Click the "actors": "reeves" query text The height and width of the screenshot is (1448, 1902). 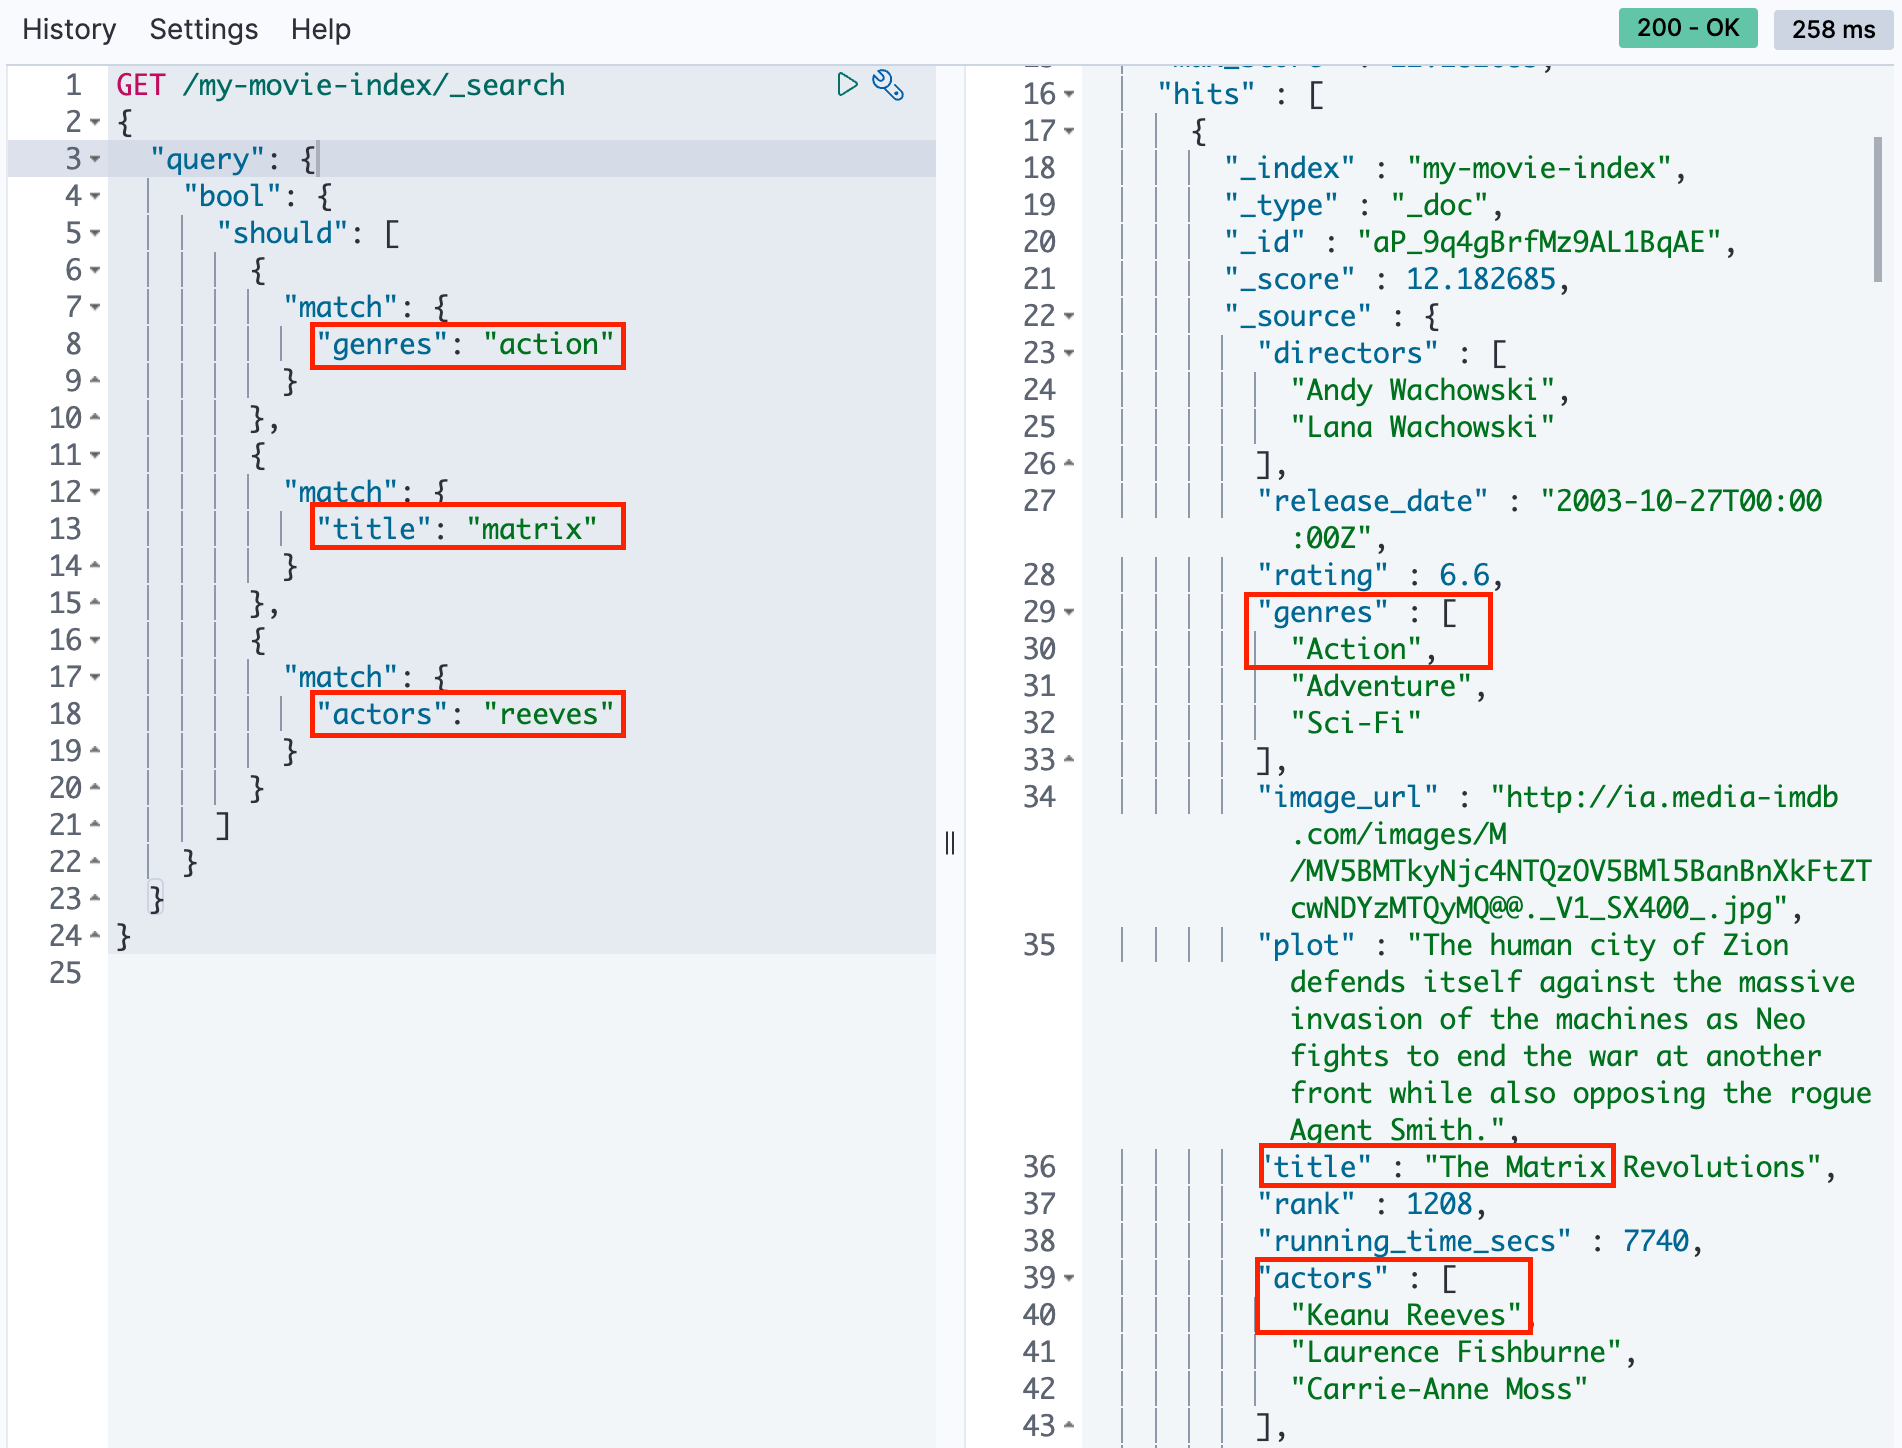(466, 714)
